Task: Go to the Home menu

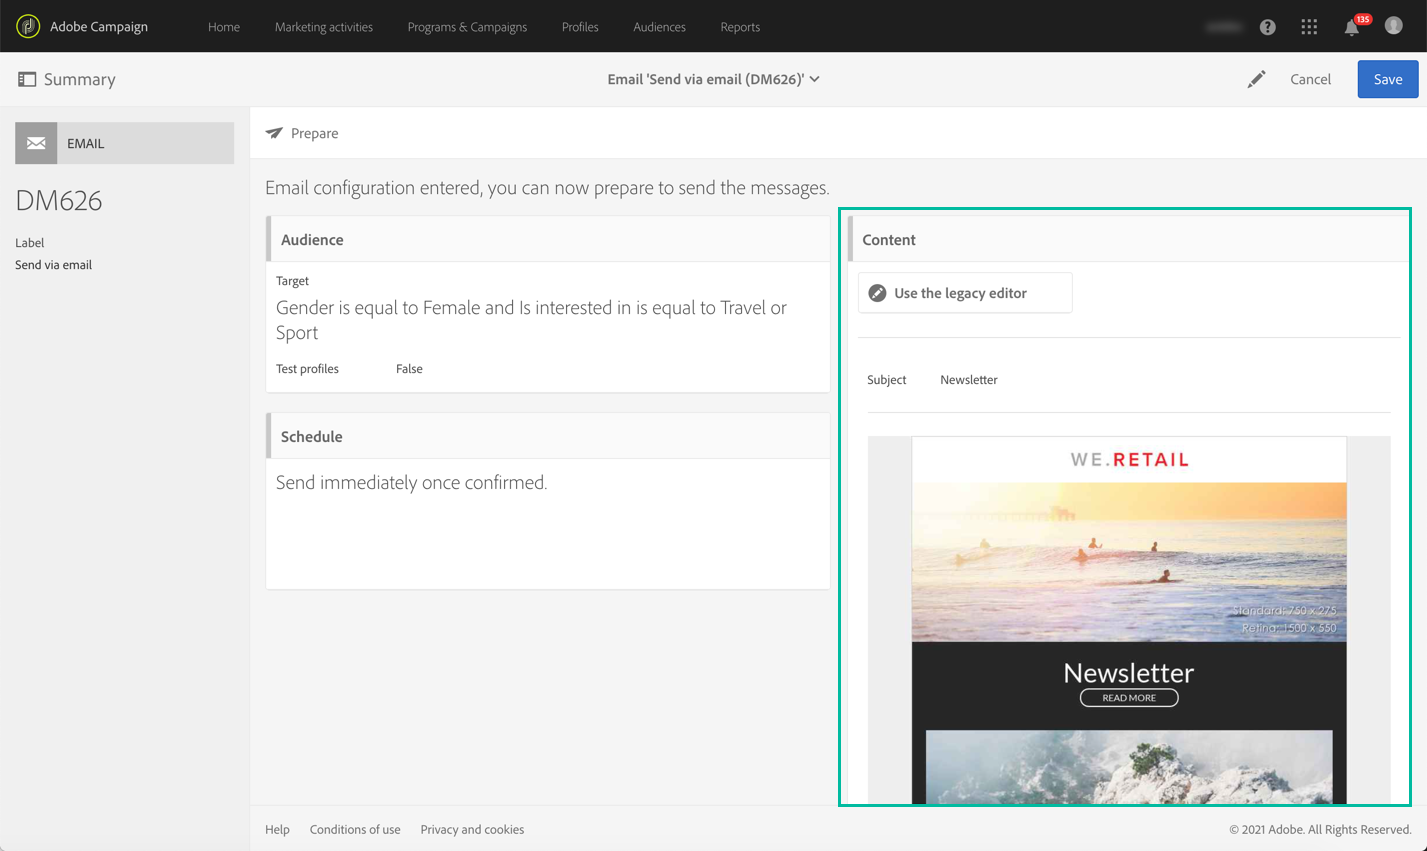Action: pos(224,27)
